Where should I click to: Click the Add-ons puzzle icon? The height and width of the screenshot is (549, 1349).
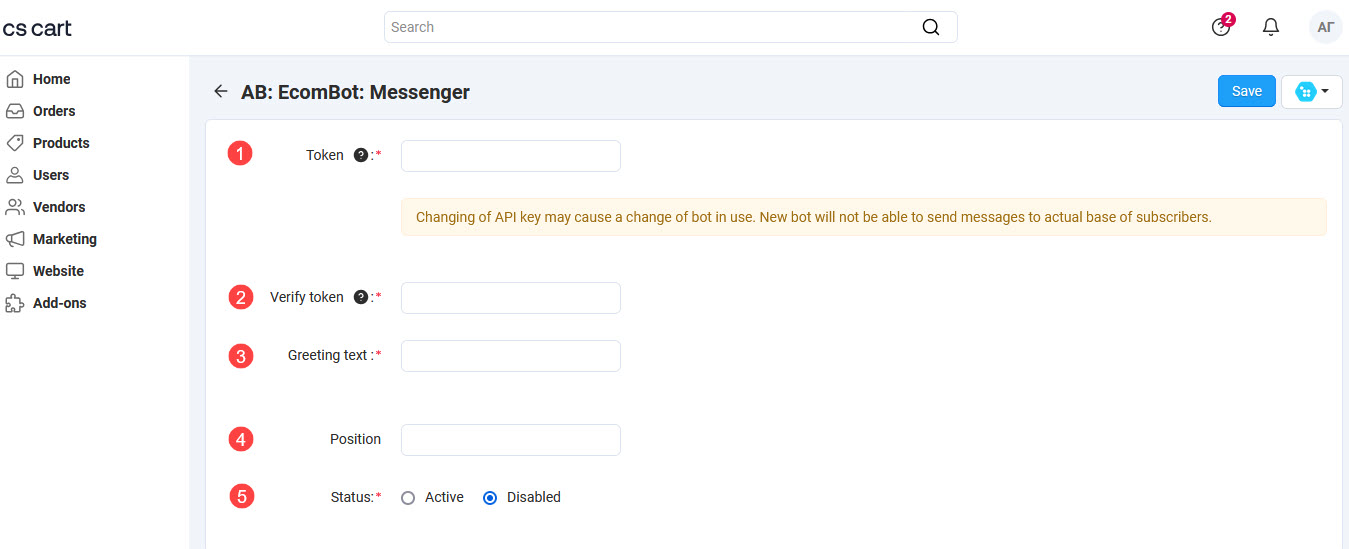click(15, 303)
